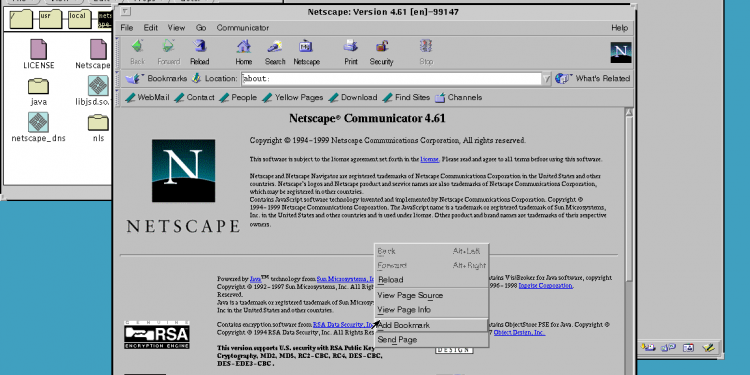The image size is (750, 375).
Task: Click in the Location URL field
Action: click(x=391, y=79)
